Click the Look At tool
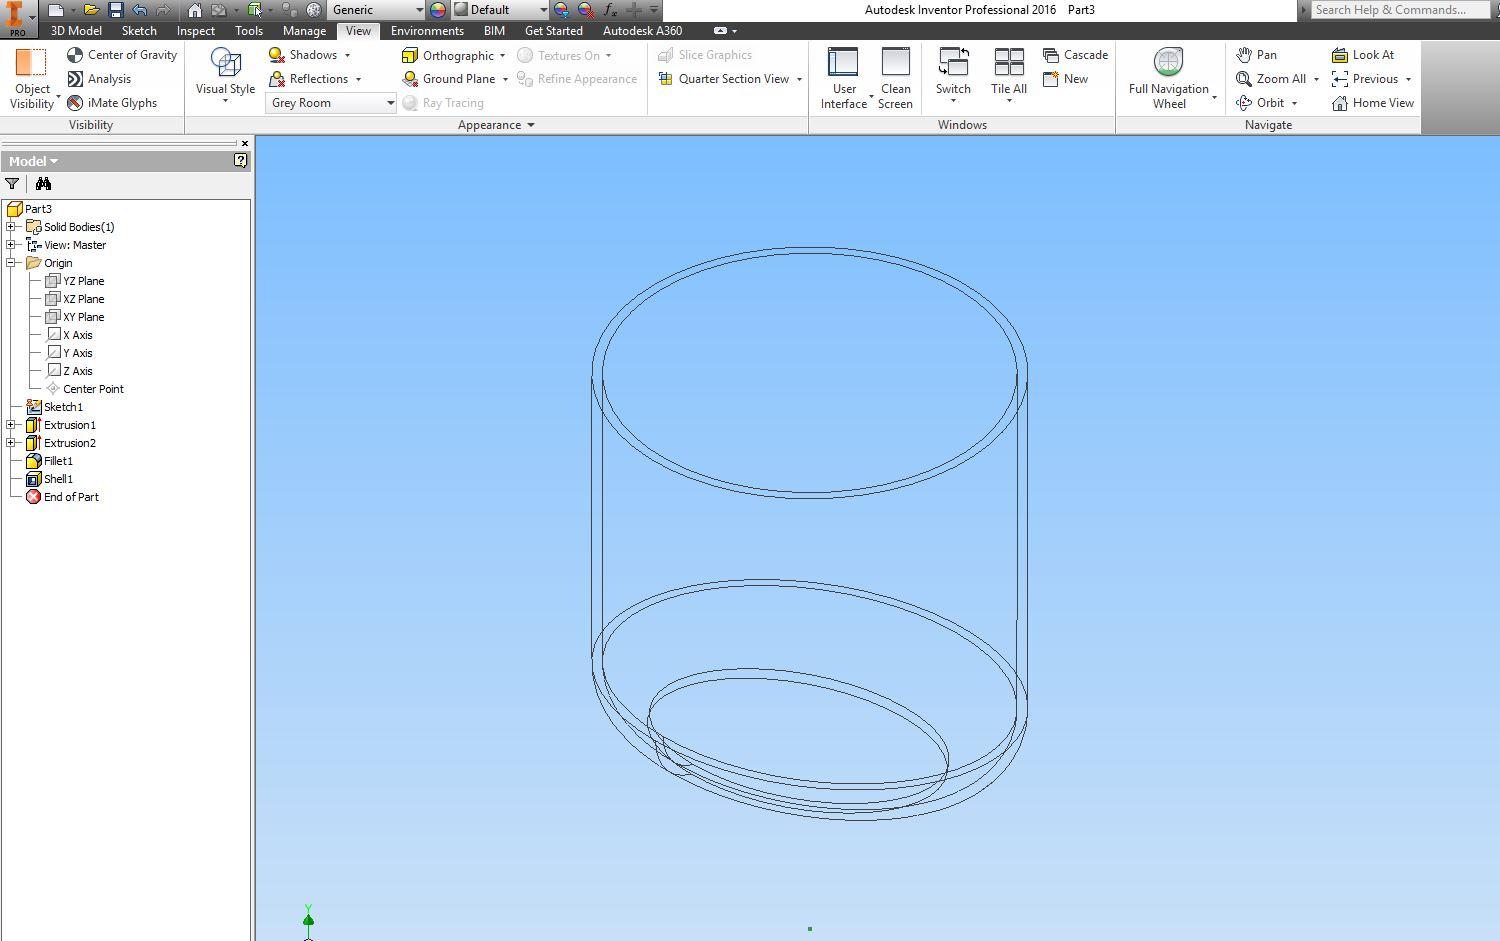Viewport: 1500px width, 941px height. pyautogui.click(x=1340, y=55)
